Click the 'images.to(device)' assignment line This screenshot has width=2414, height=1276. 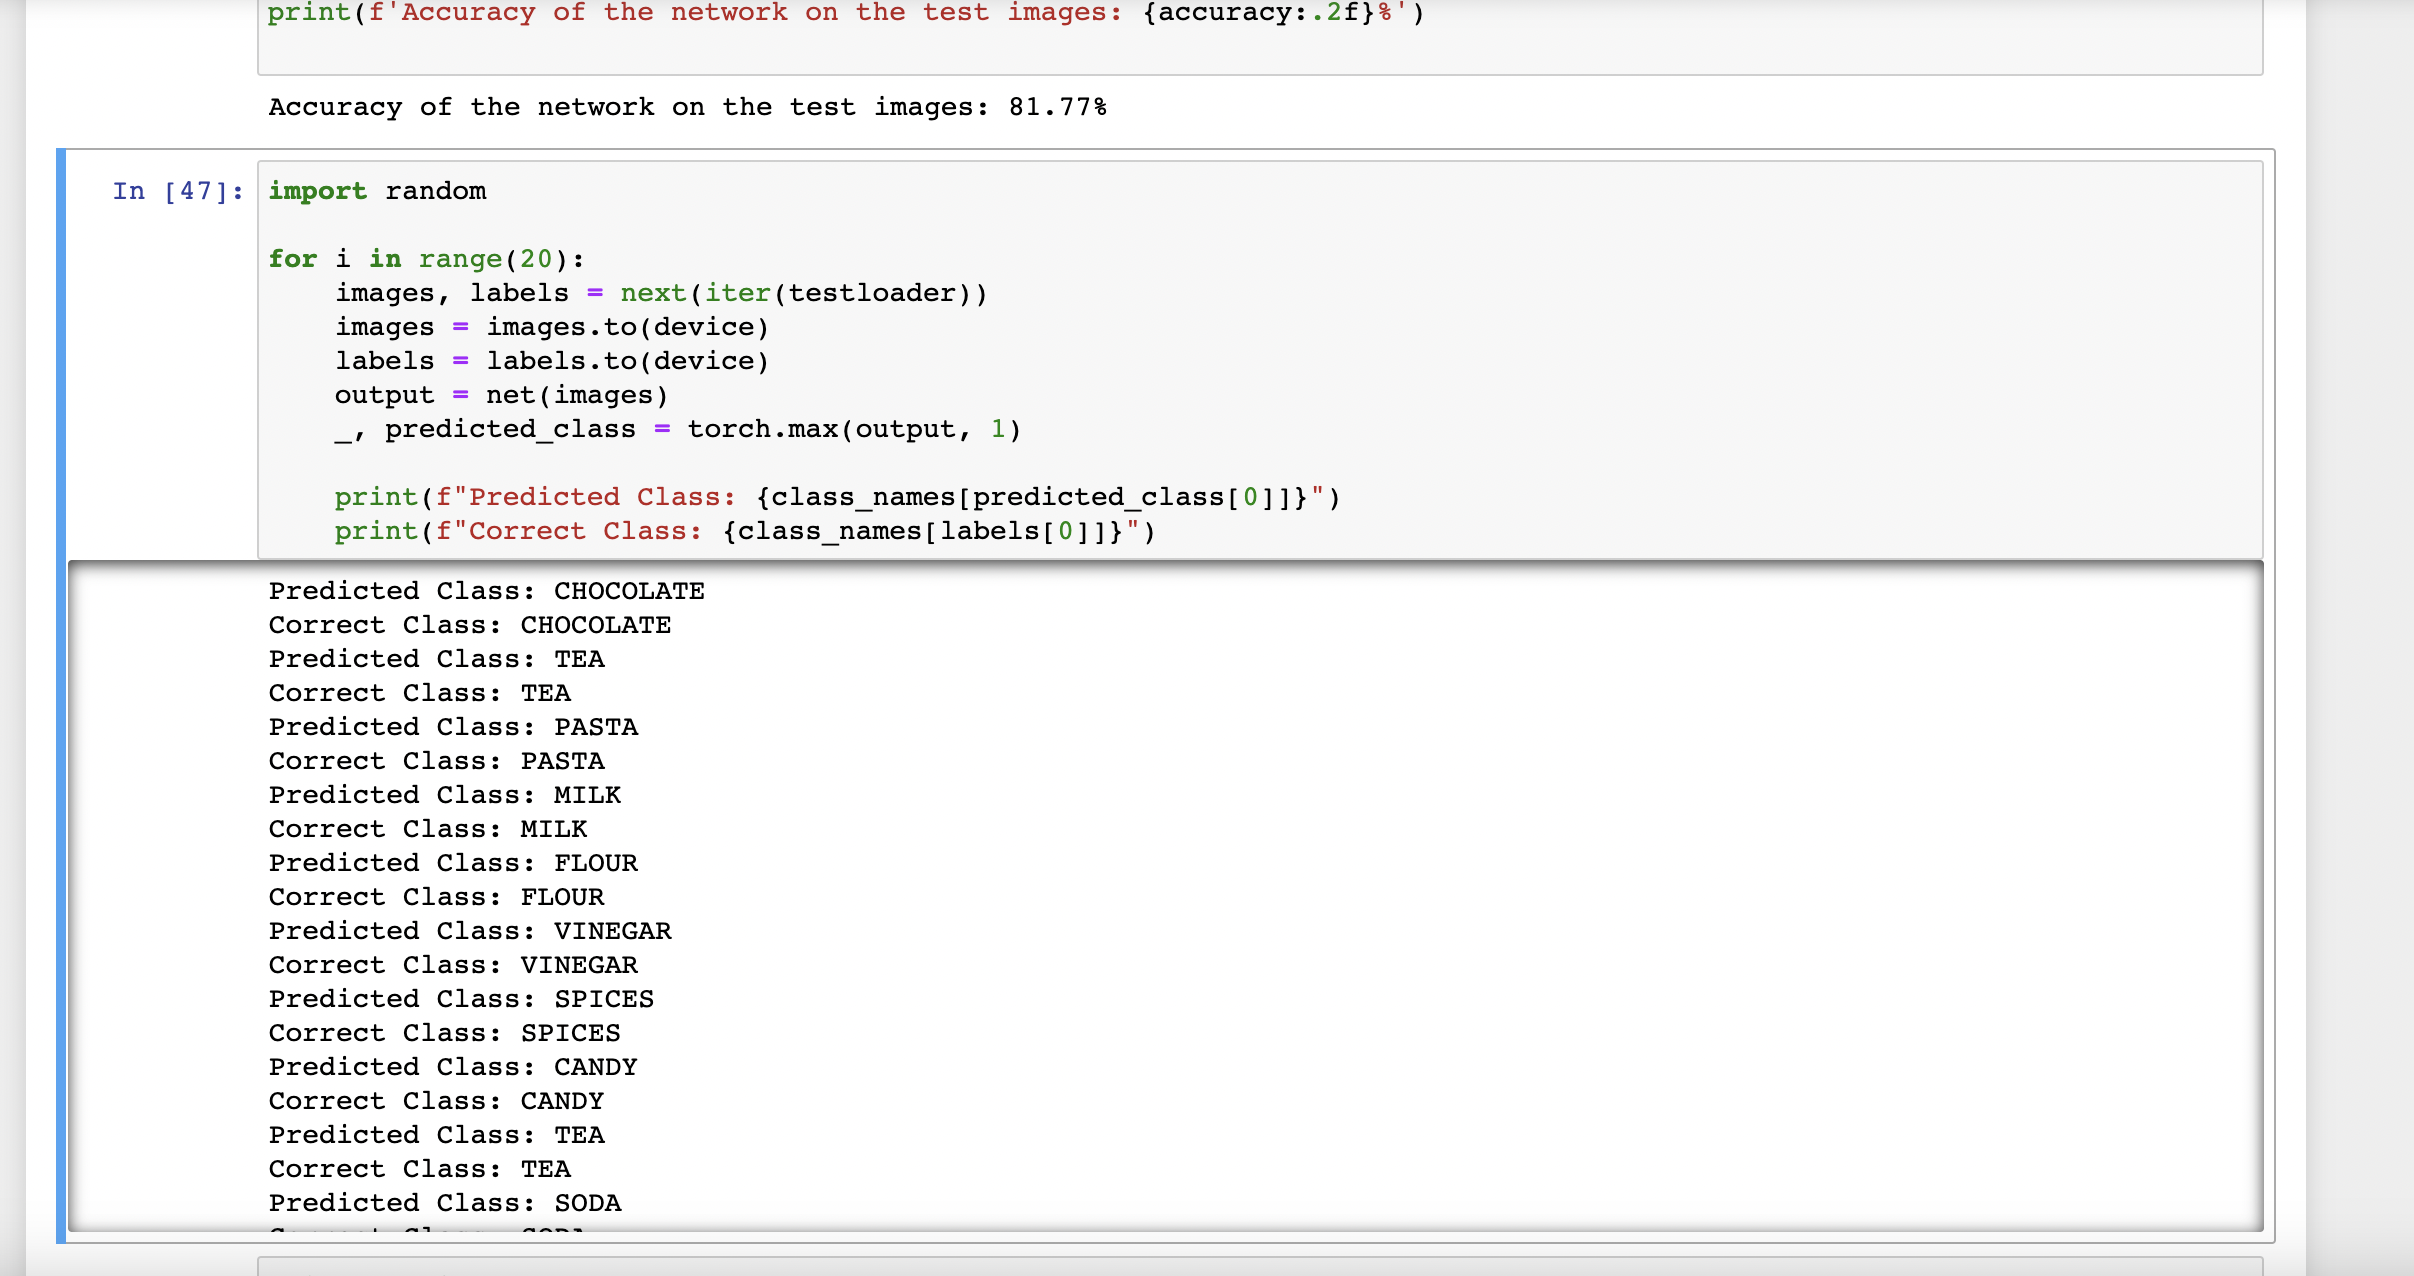point(551,327)
